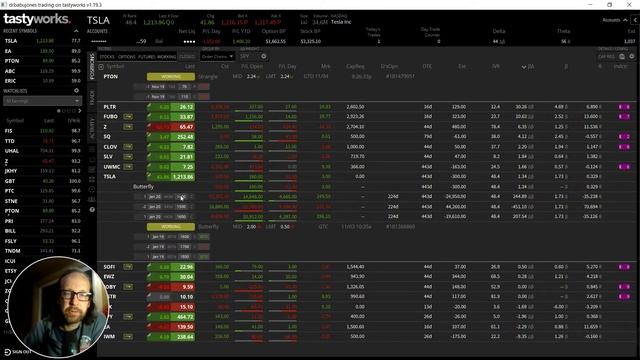Click the IWM row tag badge

(128, 337)
